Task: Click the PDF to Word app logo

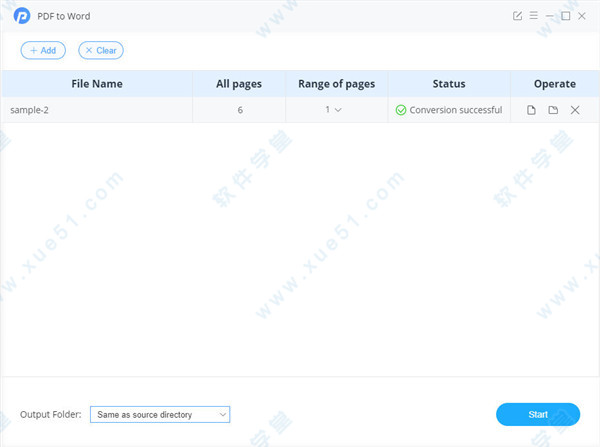Action: point(22,16)
